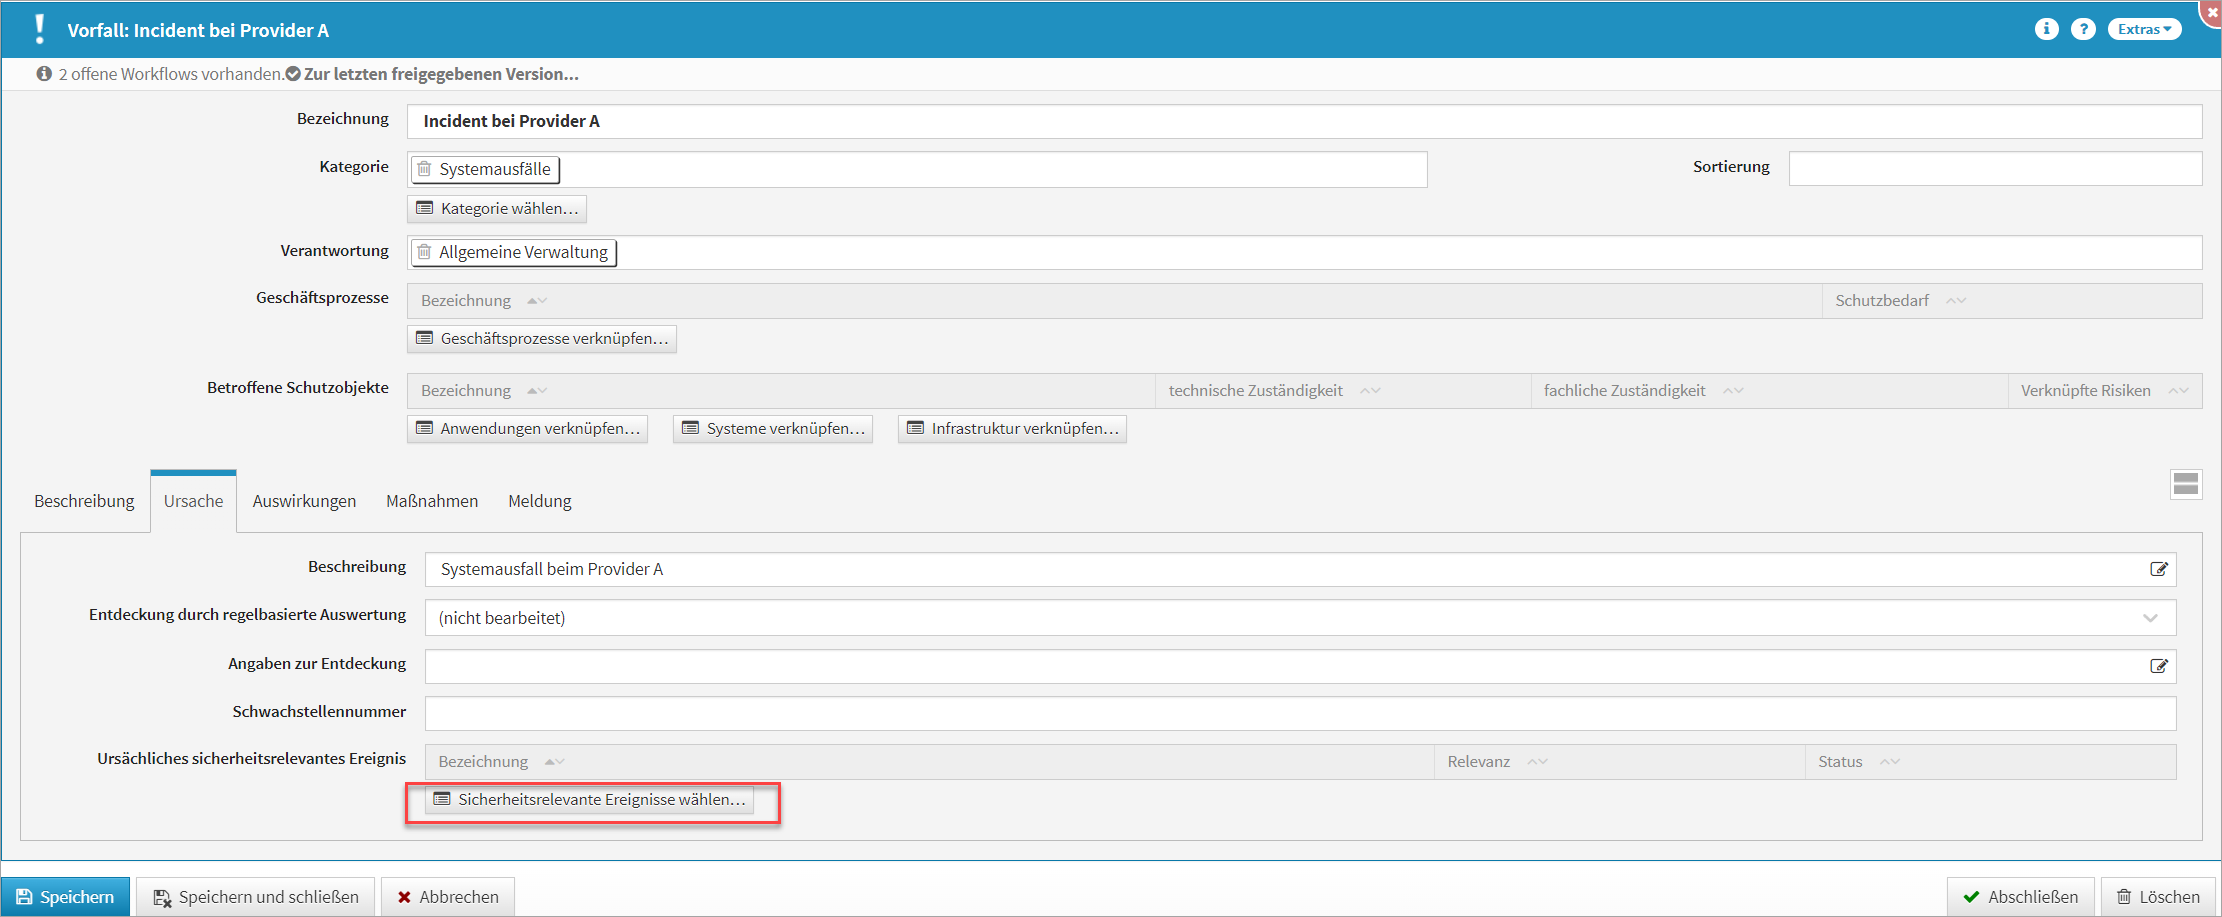Click Abschließen to finalize the incident
2222x917 pixels.
coord(2020,897)
